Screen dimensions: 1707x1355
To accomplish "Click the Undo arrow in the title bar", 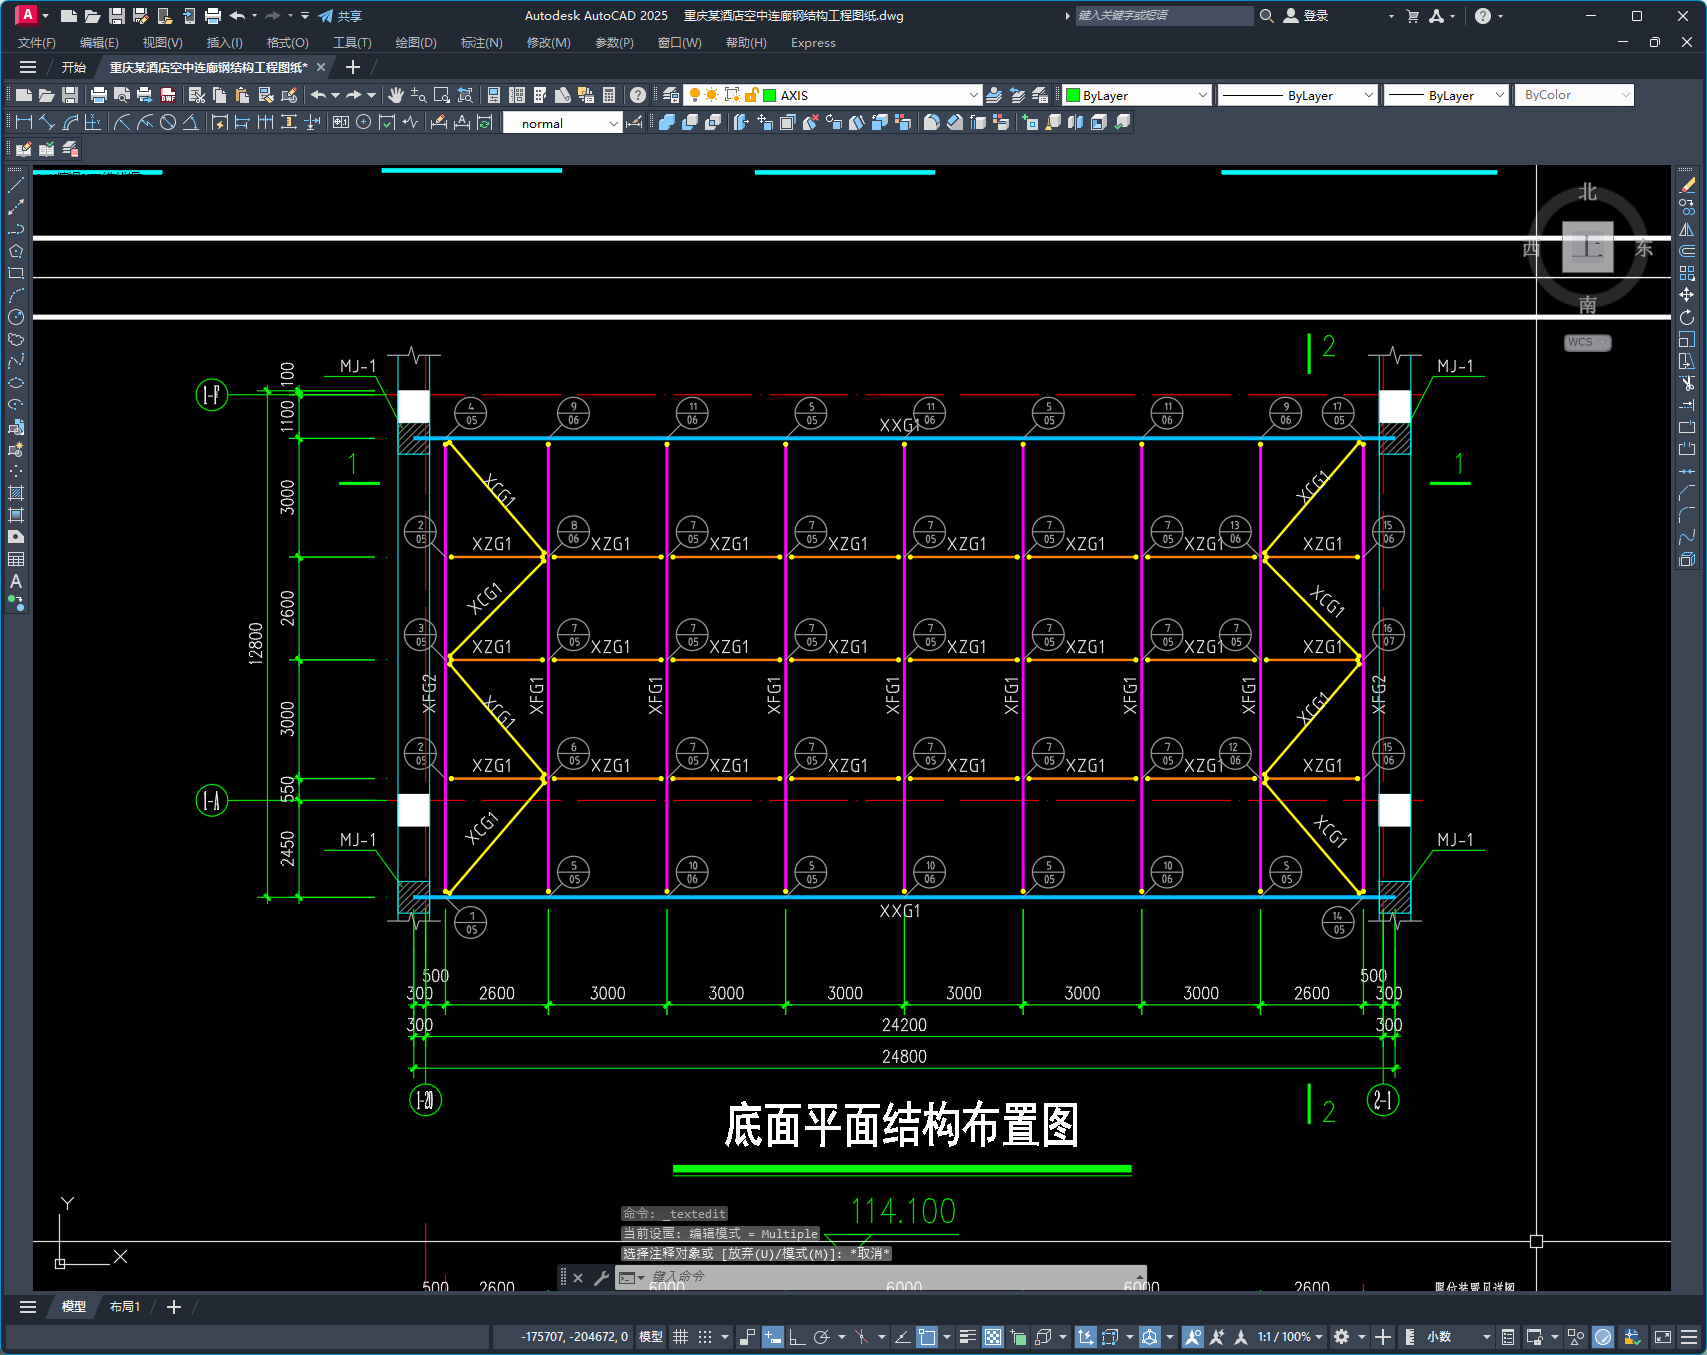I will tap(237, 16).
